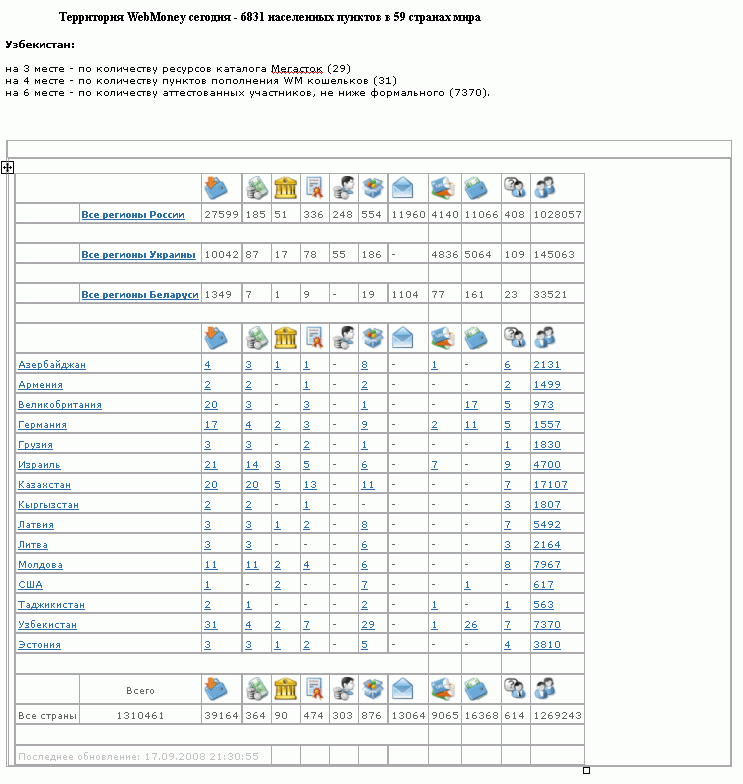The width and height of the screenshot is (743, 784).
Task: Click wallet-with-arrow icon in row above Азербайджан
Action: coord(216,338)
